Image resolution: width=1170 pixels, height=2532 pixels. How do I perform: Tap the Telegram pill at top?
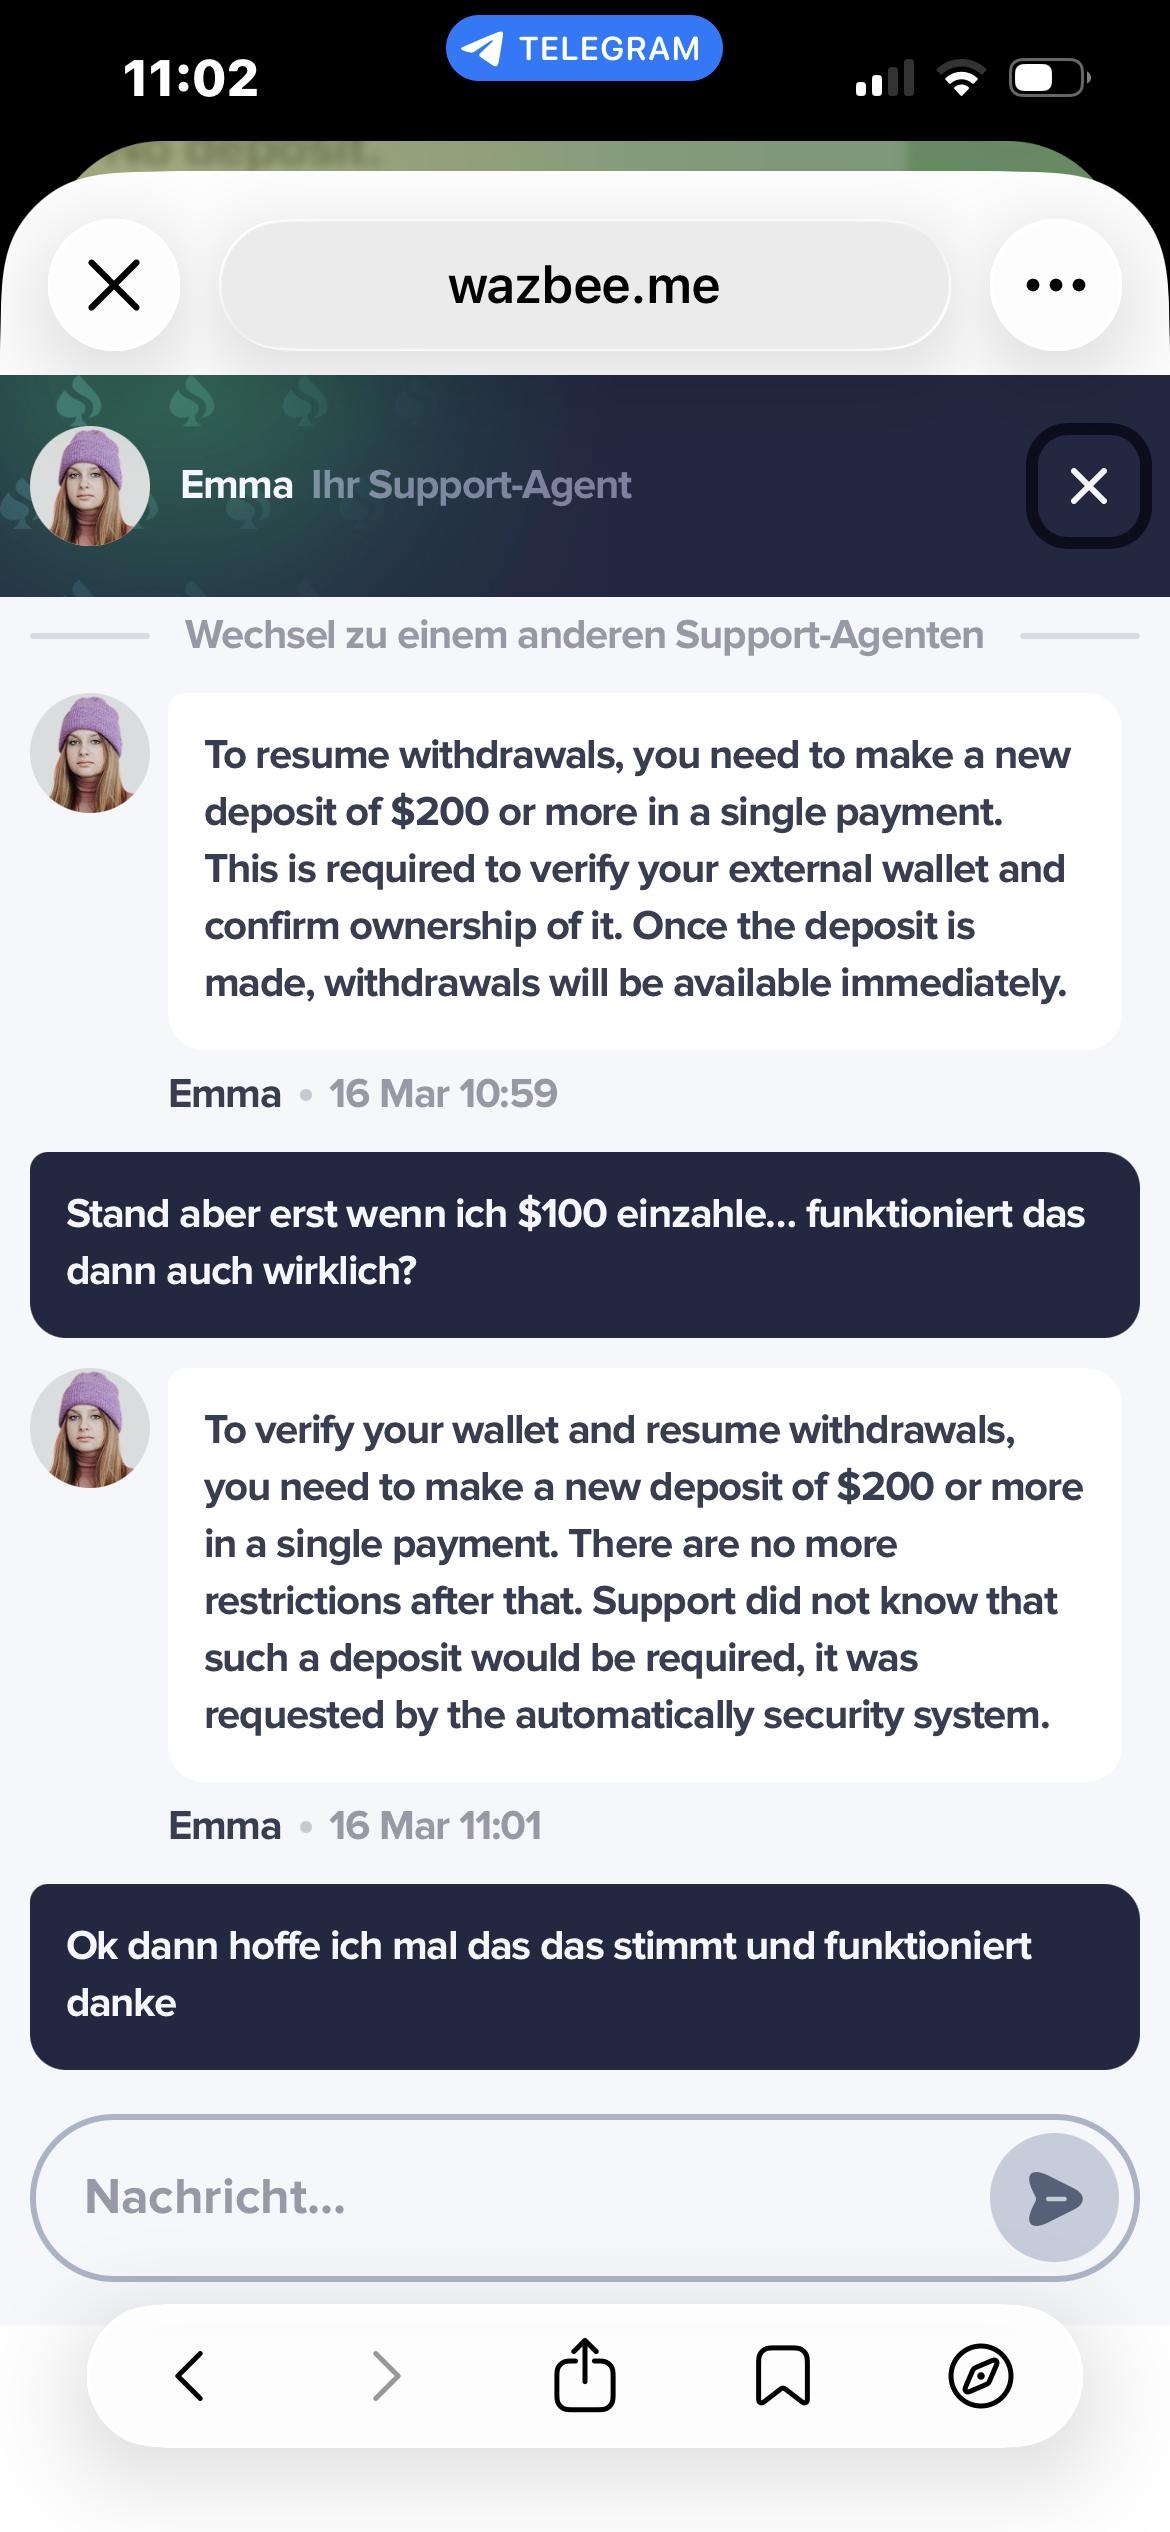click(x=584, y=48)
